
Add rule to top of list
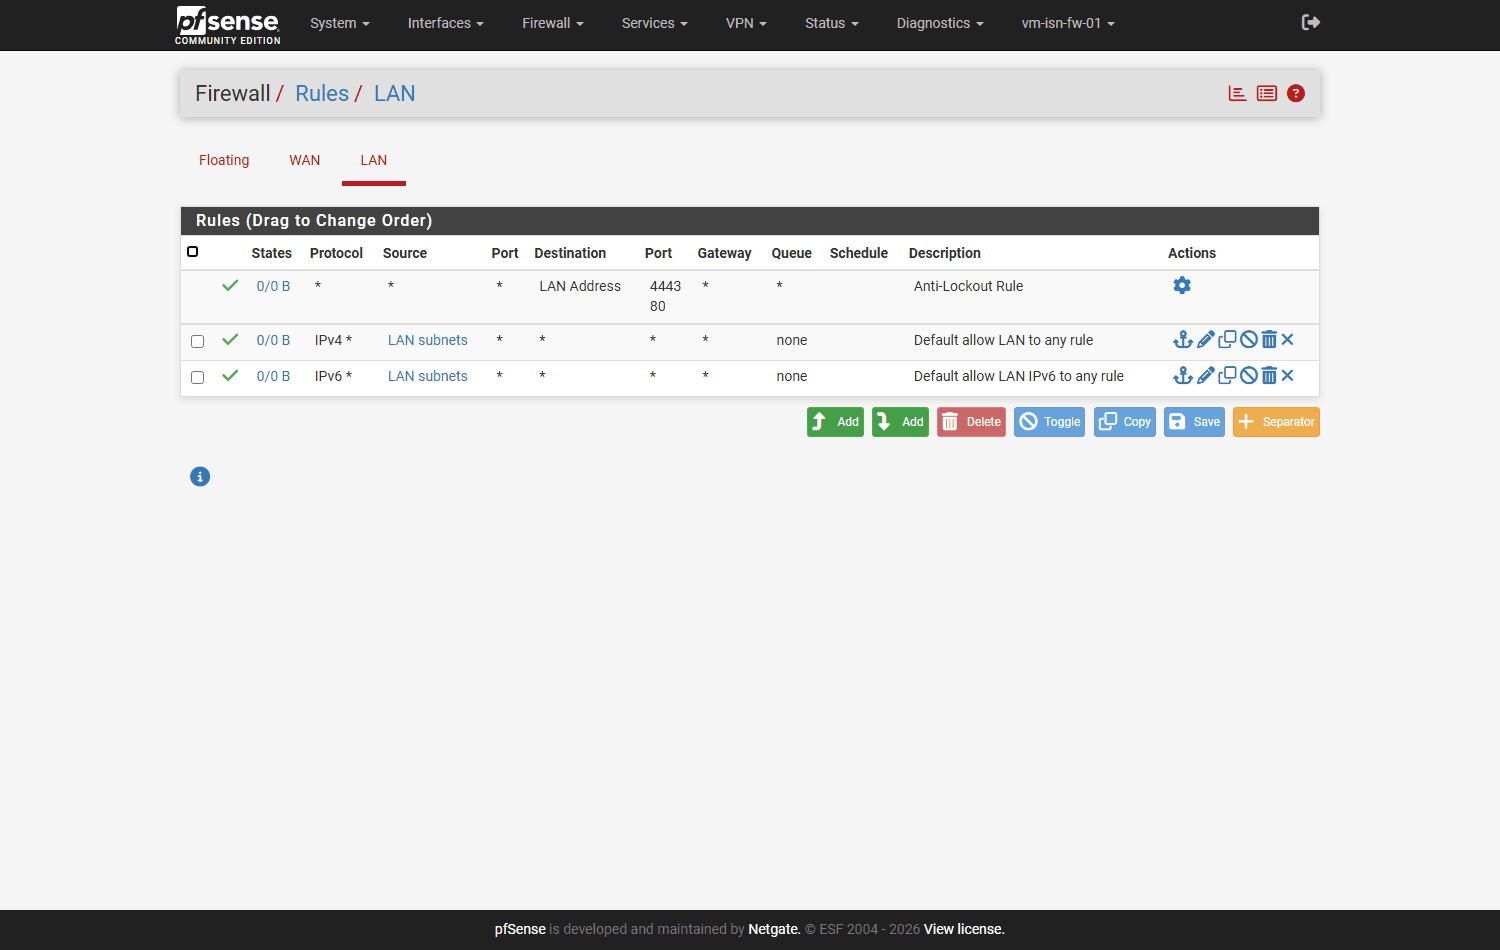pos(835,422)
